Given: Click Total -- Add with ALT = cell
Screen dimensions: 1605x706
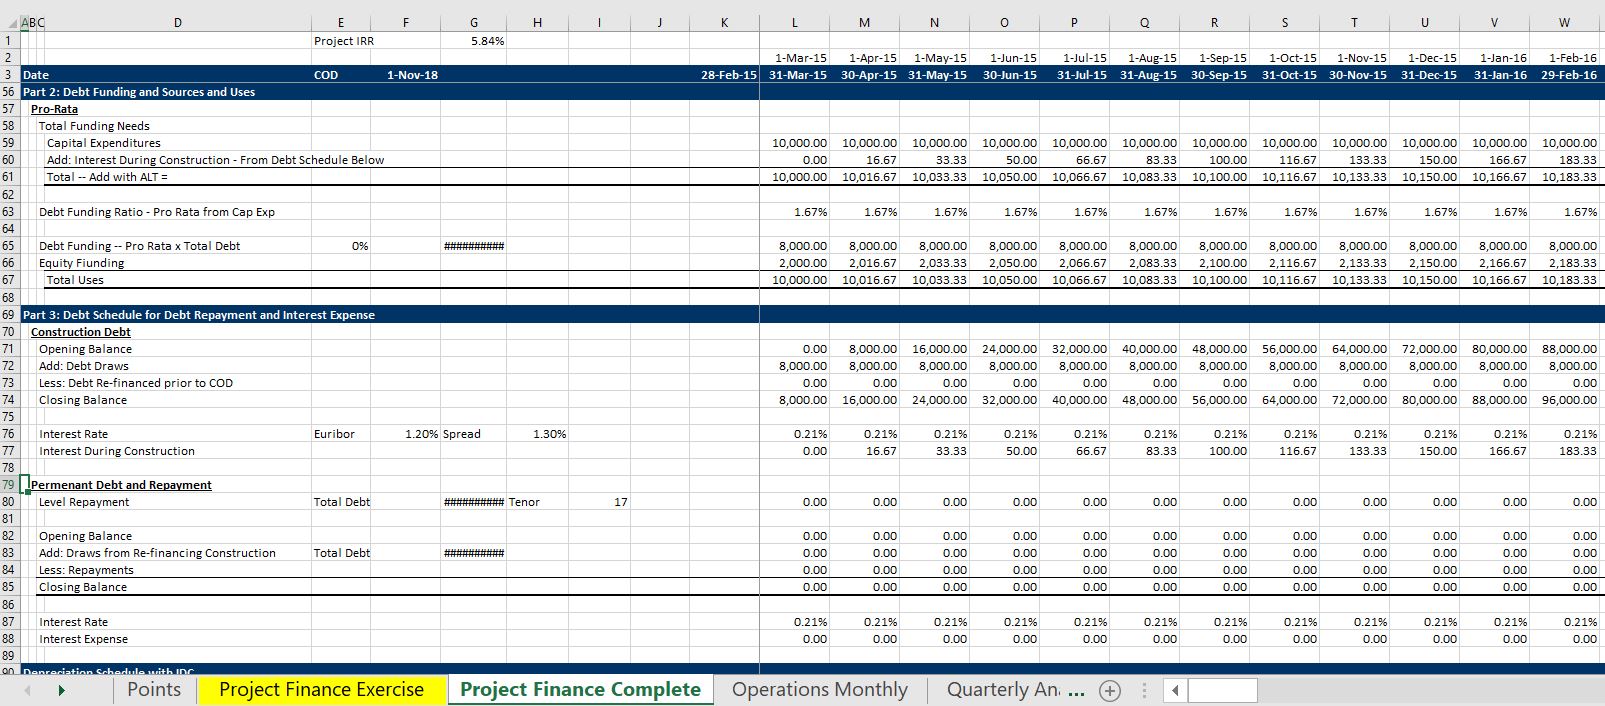Looking at the screenshot, I should click(x=107, y=177).
